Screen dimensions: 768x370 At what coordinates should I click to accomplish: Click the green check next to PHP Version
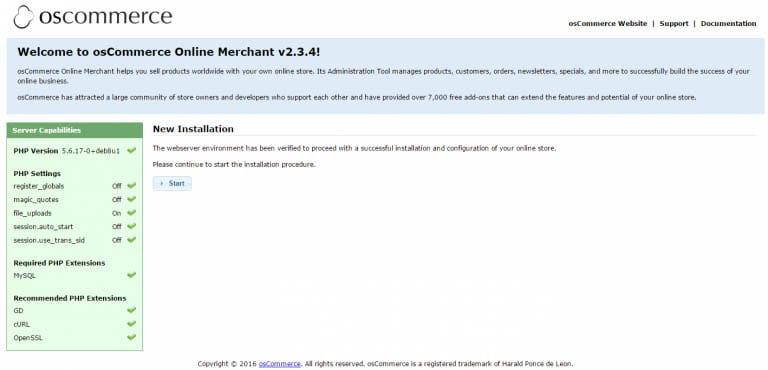point(131,150)
